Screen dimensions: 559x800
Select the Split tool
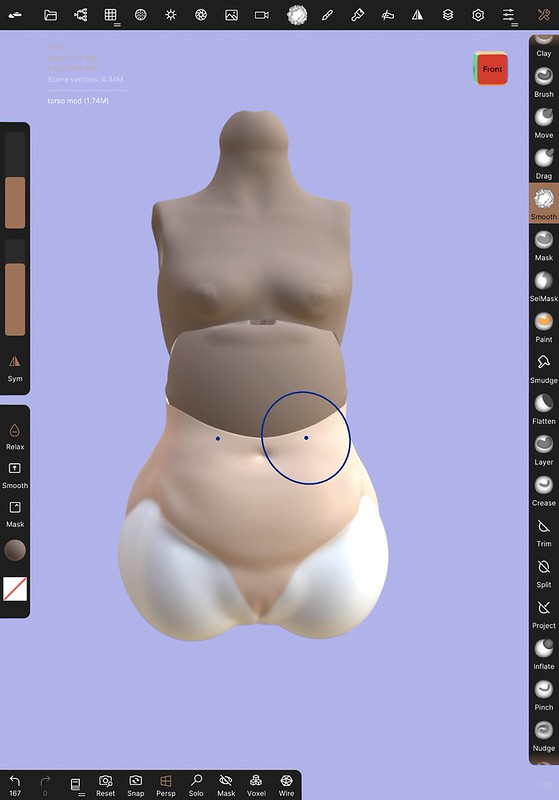[544, 572]
